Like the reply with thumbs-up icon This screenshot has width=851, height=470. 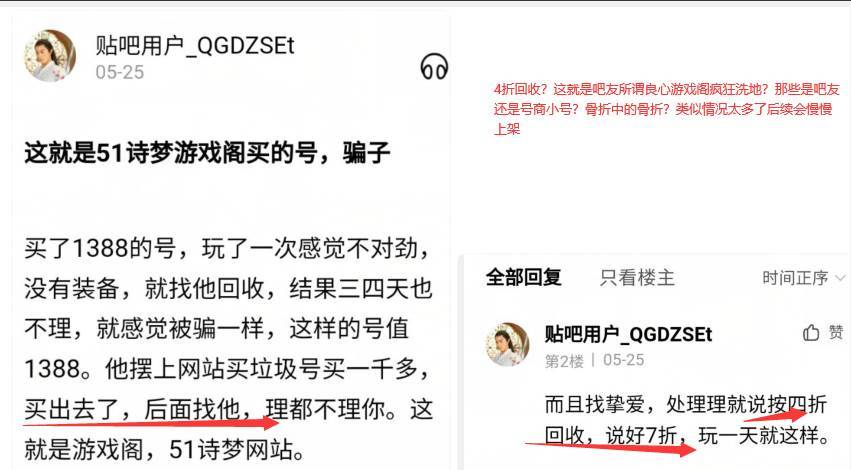[x=810, y=333]
